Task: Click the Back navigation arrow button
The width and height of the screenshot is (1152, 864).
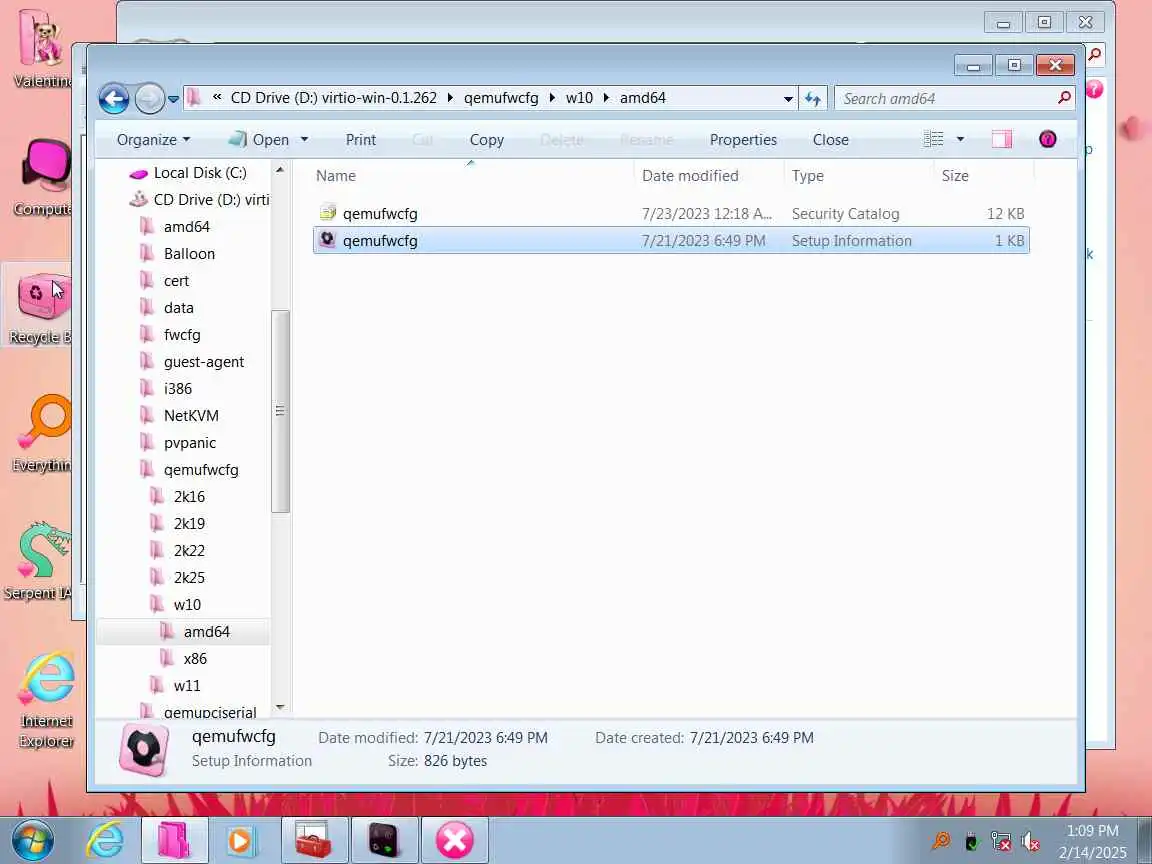Action: [x=114, y=98]
